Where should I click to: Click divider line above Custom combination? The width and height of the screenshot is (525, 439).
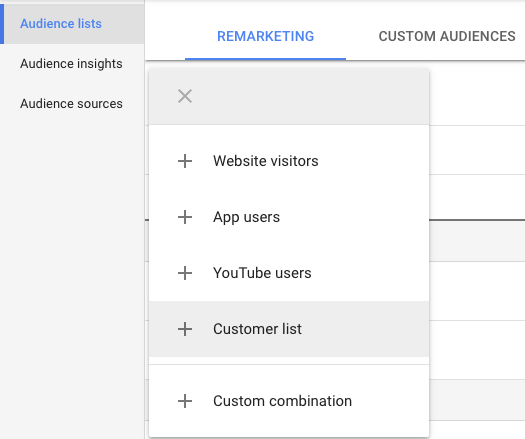(x=289, y=364)
